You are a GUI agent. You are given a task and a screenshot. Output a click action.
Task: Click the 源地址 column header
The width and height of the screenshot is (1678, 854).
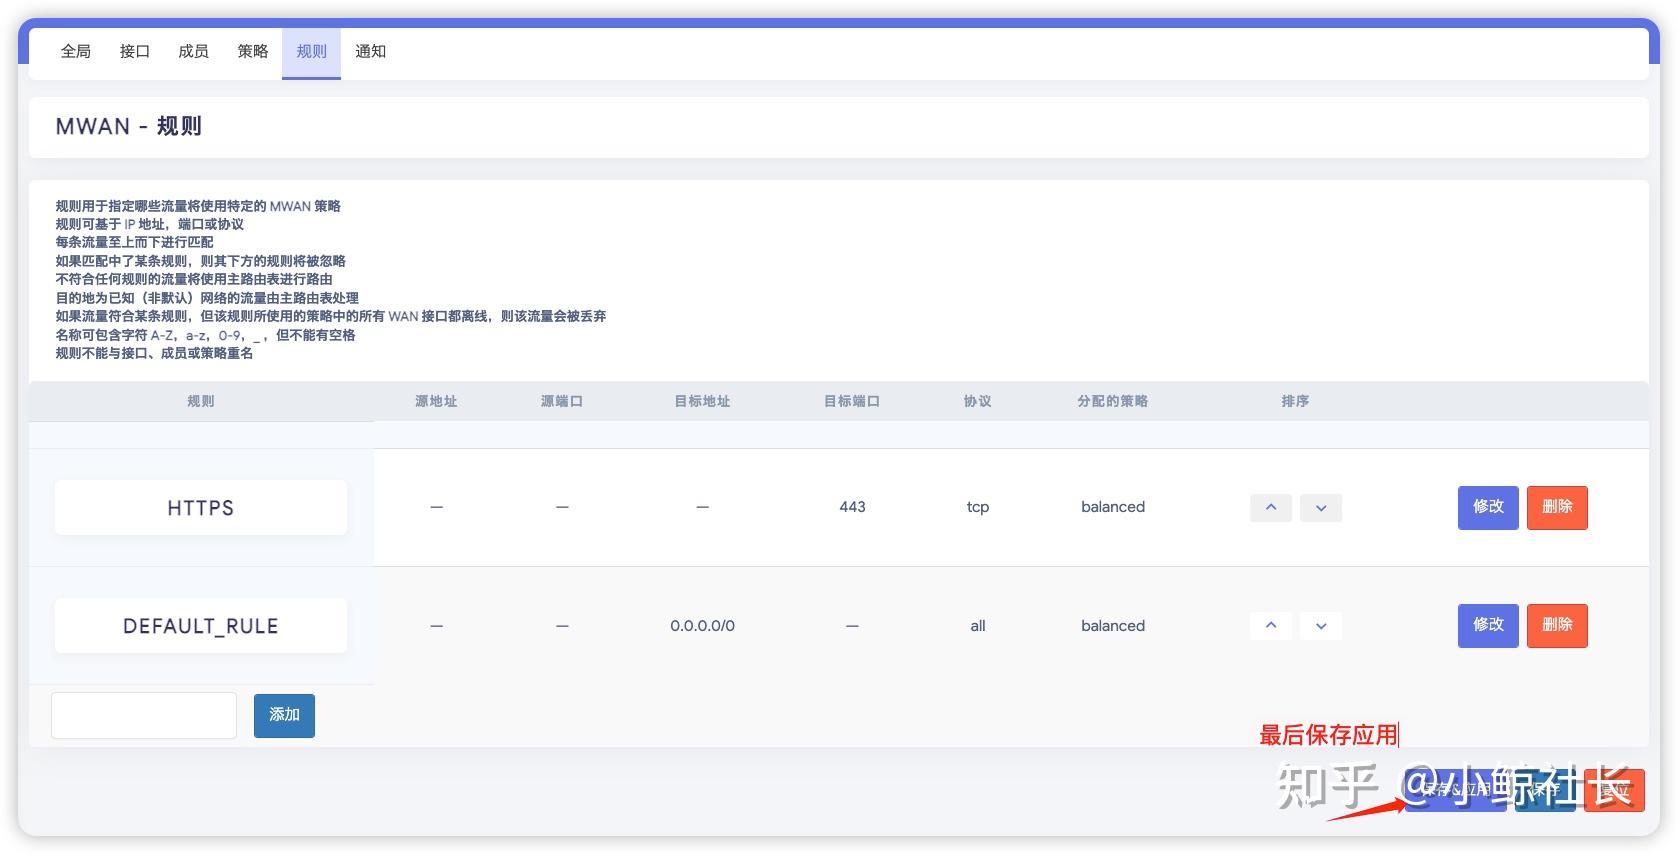436,401
